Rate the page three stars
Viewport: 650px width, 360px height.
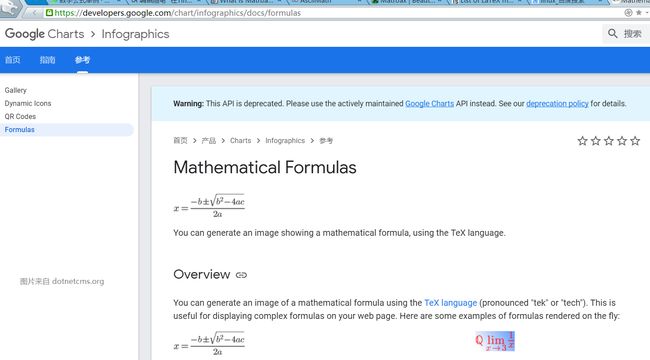click(x=609, y=141)
